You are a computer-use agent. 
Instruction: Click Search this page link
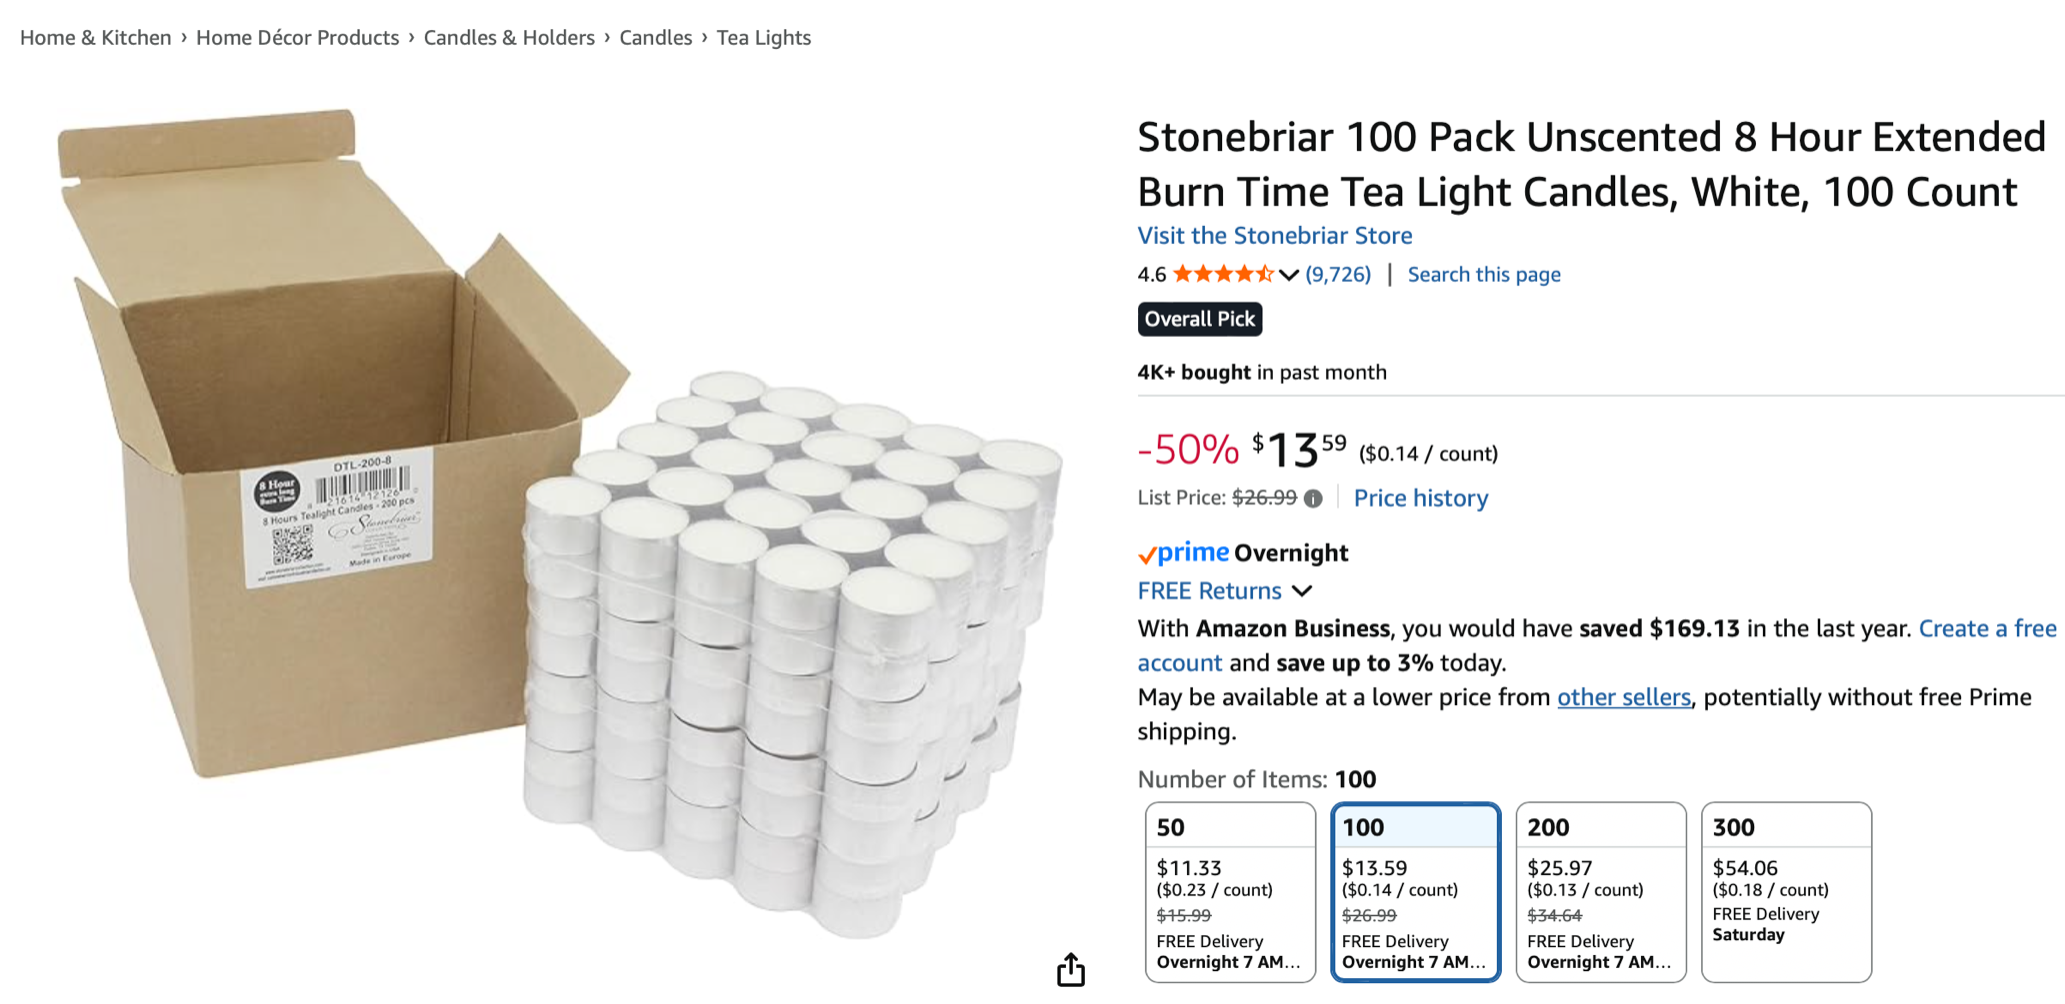point(1484,275)
